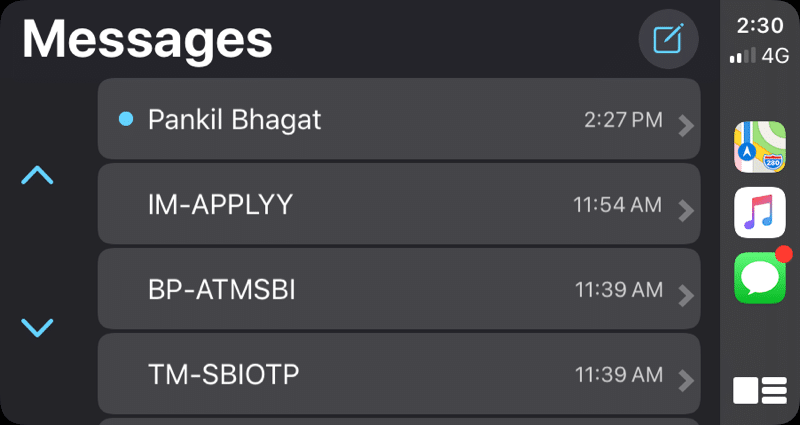Tap the Messages title header

[x=147, y=40]
